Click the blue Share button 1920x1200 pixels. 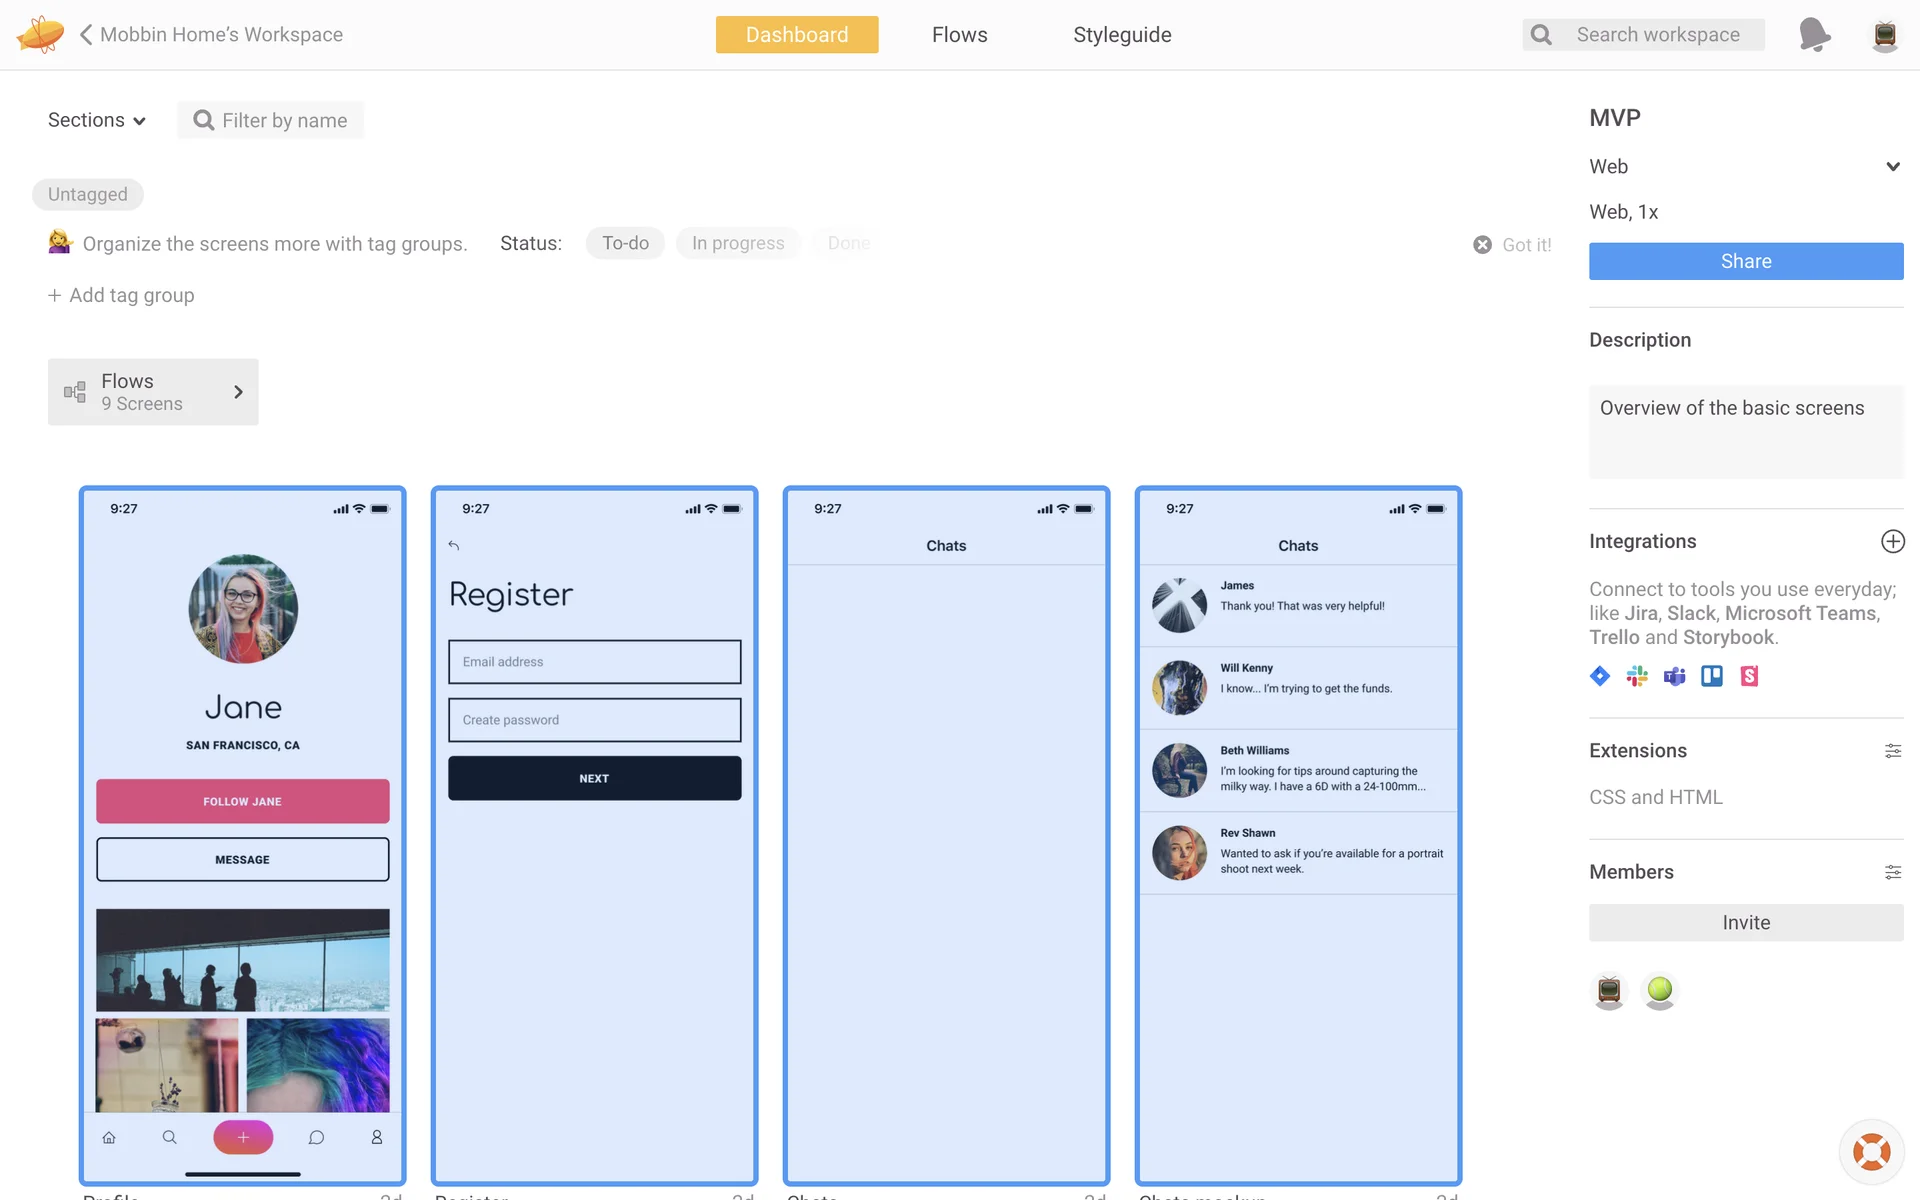pyautogui.click(x=1745, y=261)
